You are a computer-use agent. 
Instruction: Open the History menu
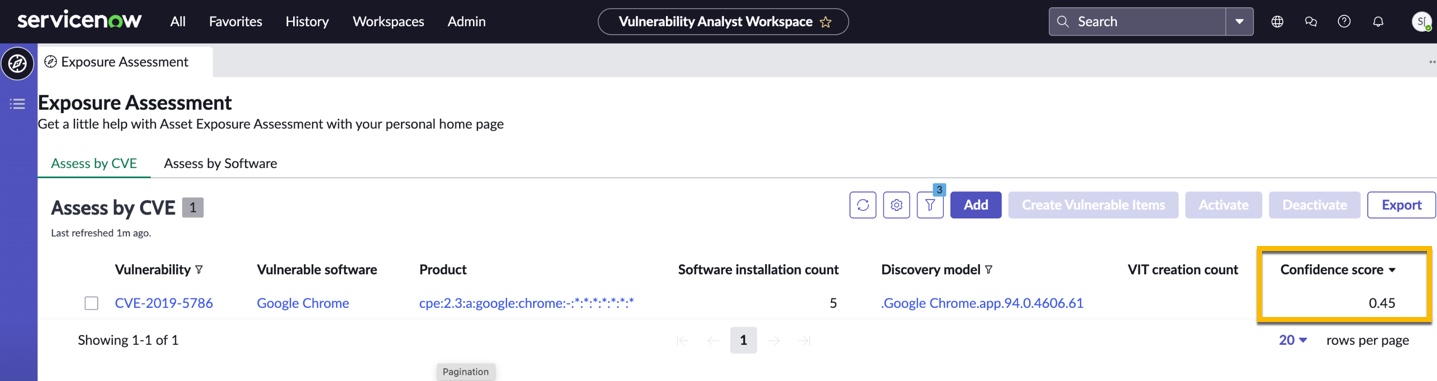[x=307, y=21]
